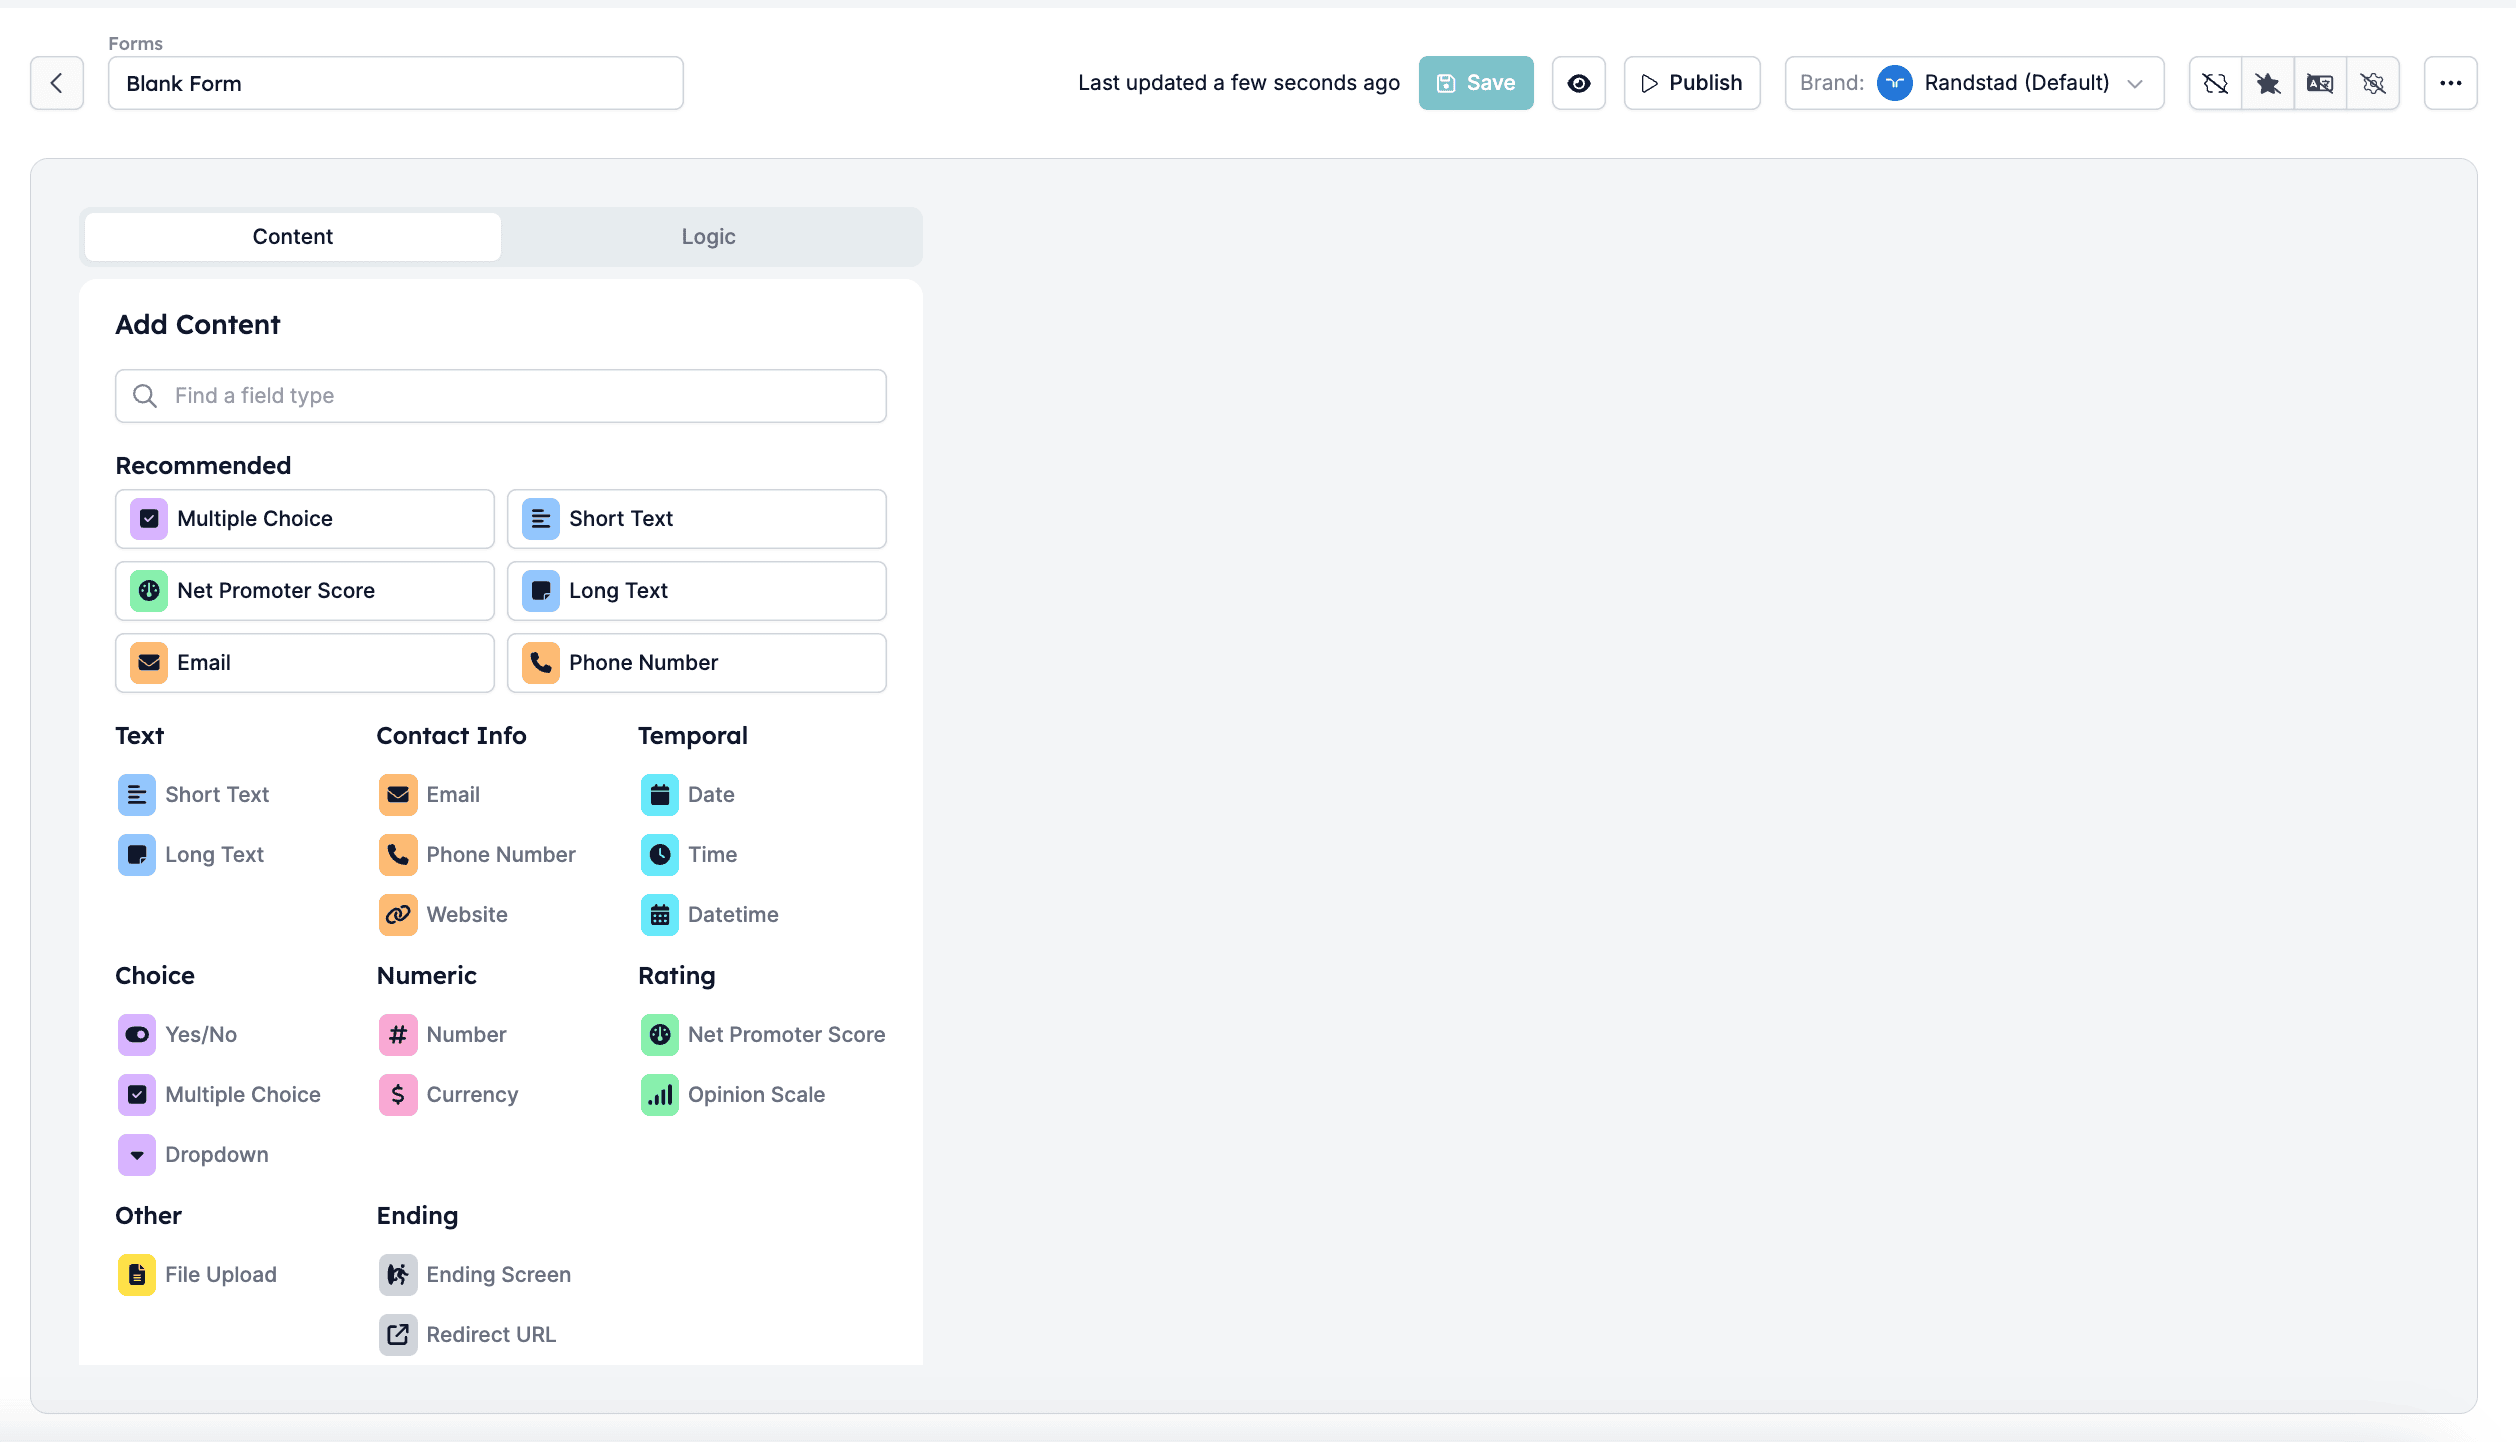Image resolution: width=2516 pixels, height=1442 pixels.
Task: Add recommended Short Text field
Action: coord(696,519)
